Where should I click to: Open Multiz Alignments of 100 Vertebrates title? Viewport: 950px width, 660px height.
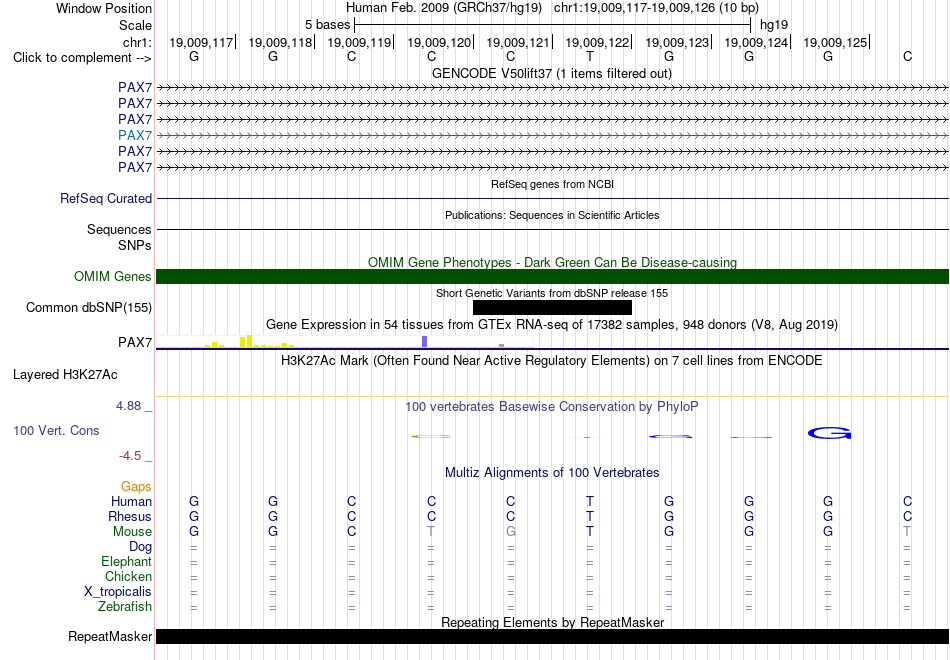click(552, 473)
